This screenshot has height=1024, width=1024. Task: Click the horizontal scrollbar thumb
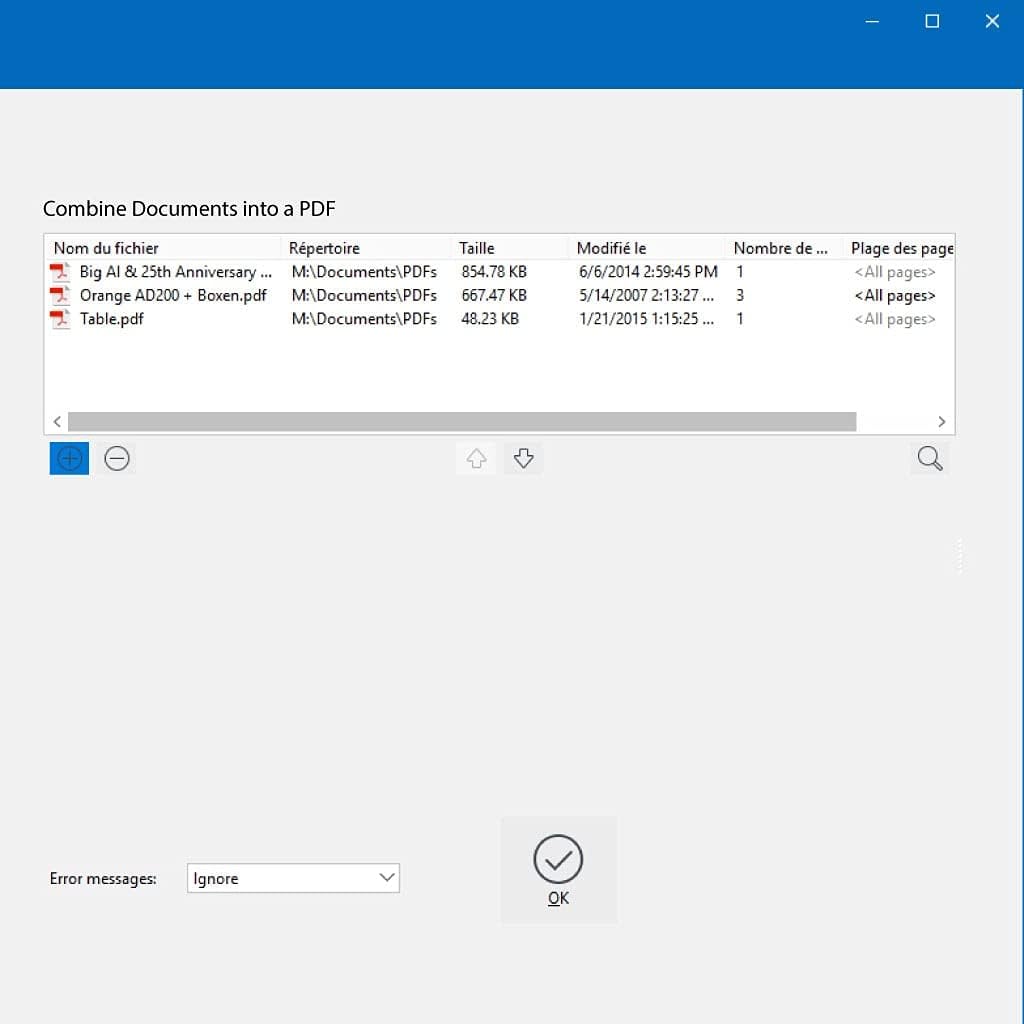[460, 421]
